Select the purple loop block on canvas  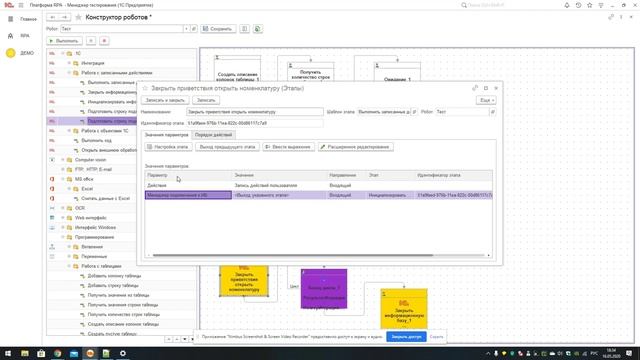[324, 289]
